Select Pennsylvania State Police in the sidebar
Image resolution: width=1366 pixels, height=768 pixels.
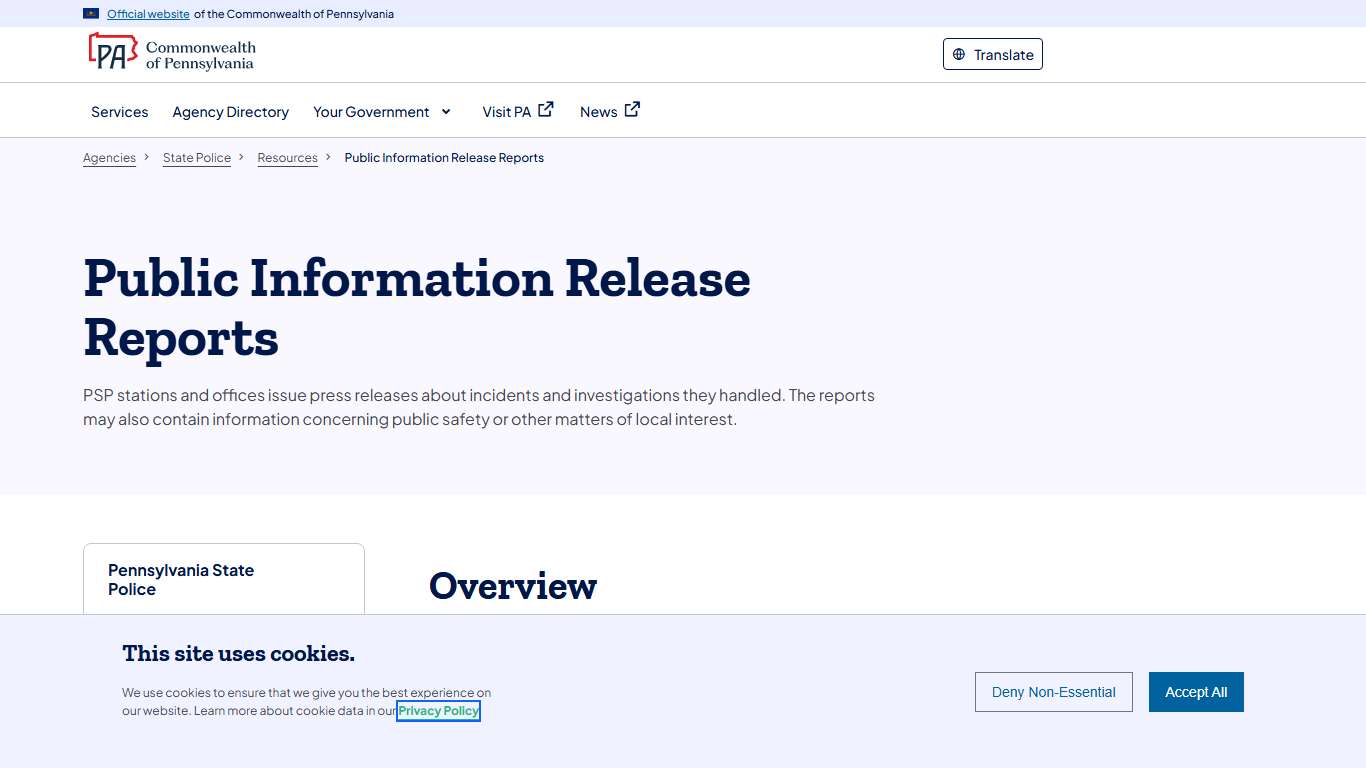tap(181, 579)
